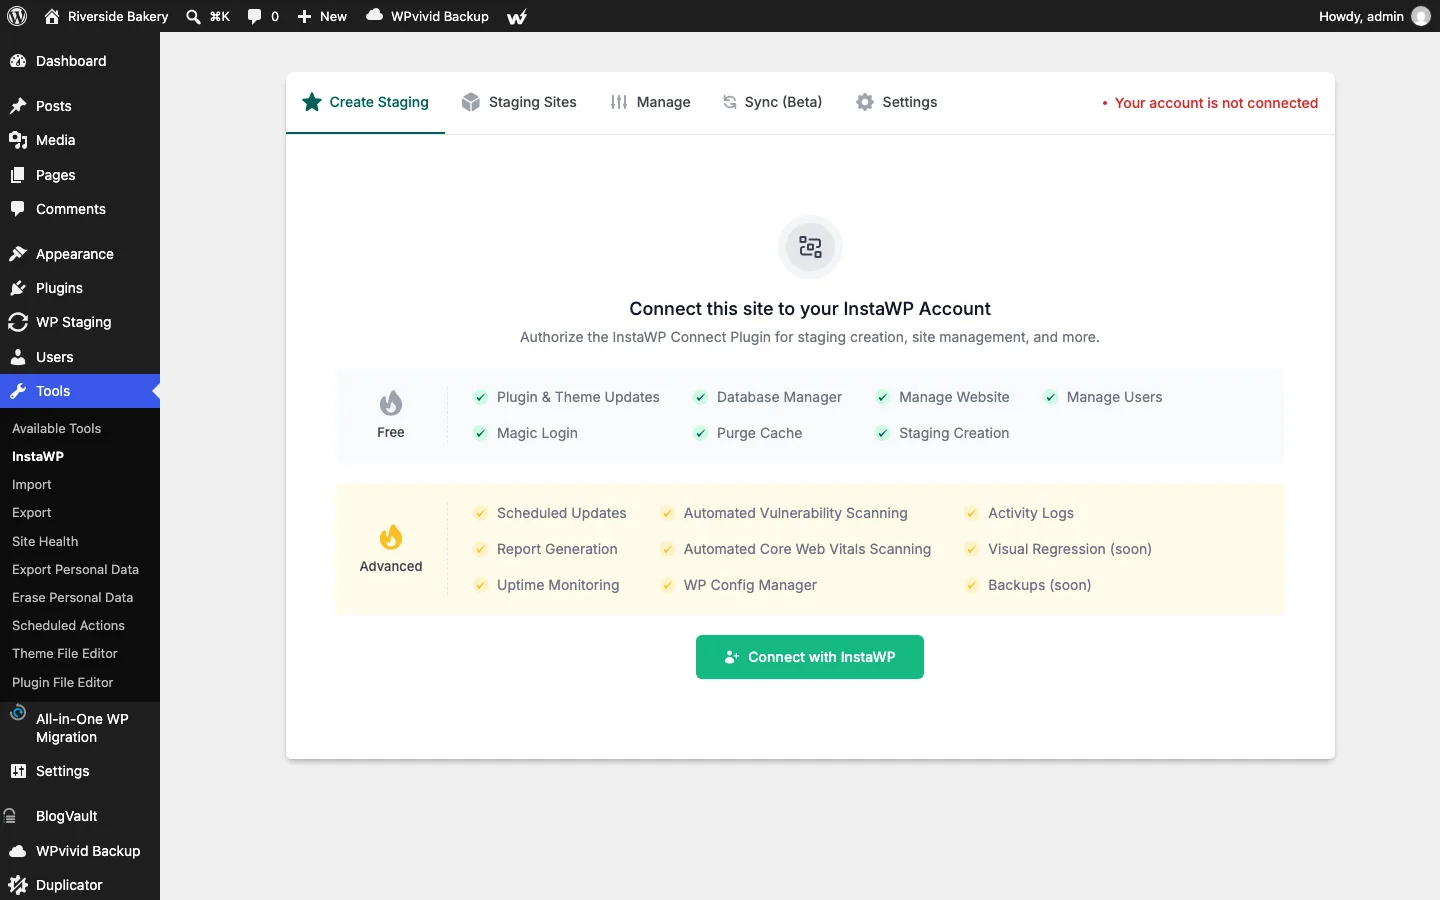
Task: Click the W logo icon in admin bar
Action: point(517,16)
